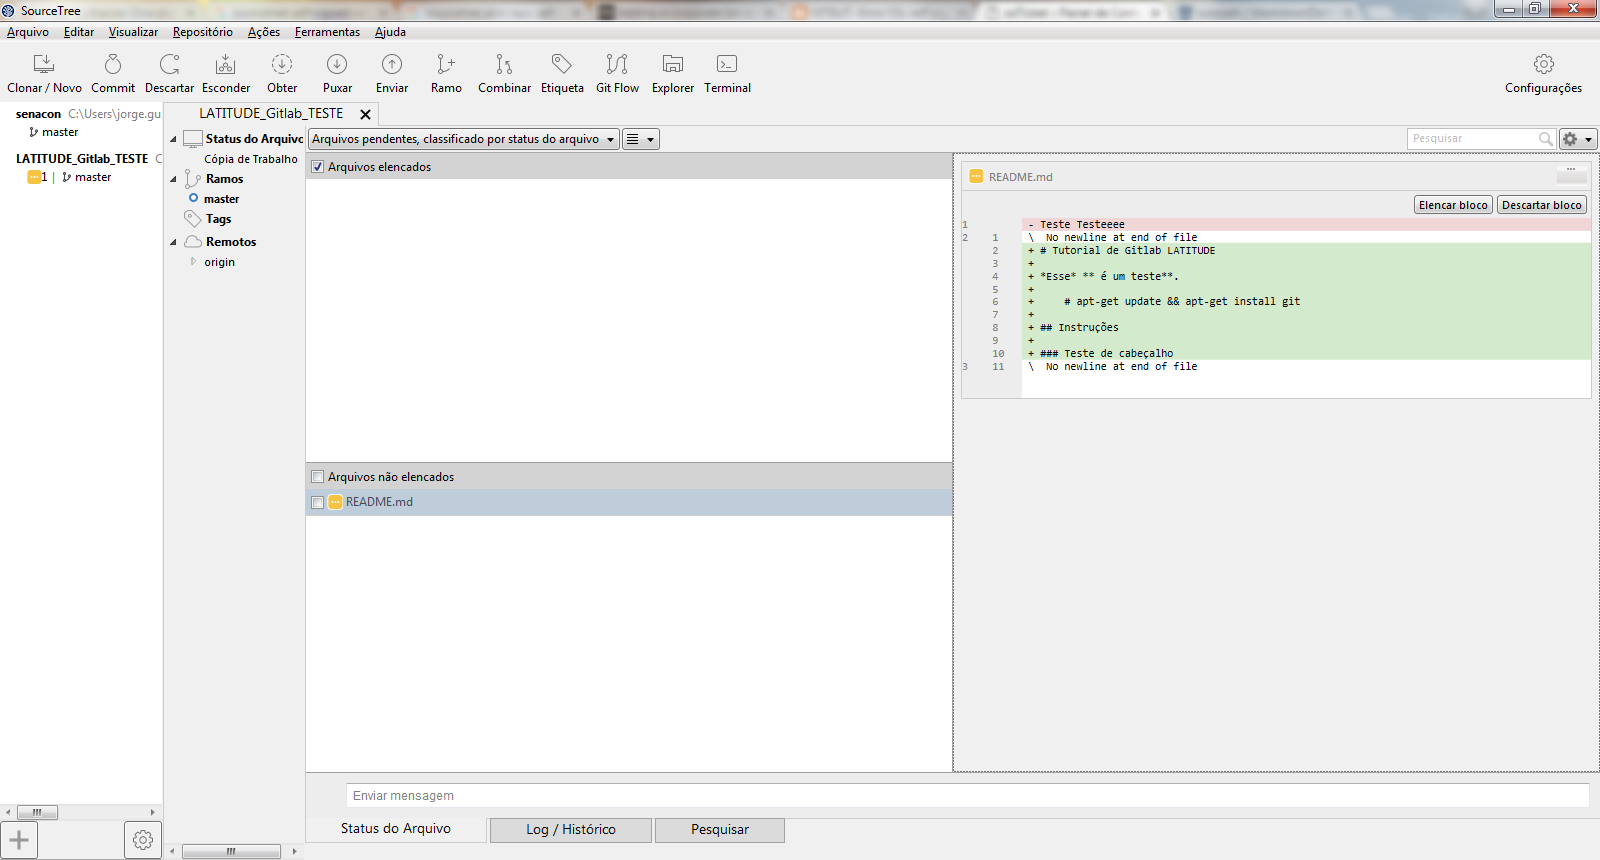Toggle the Arquivos elencados checkbox
Image resolution: width=1600 pixels, height=860 pixels.
click(x=318, y=167)
